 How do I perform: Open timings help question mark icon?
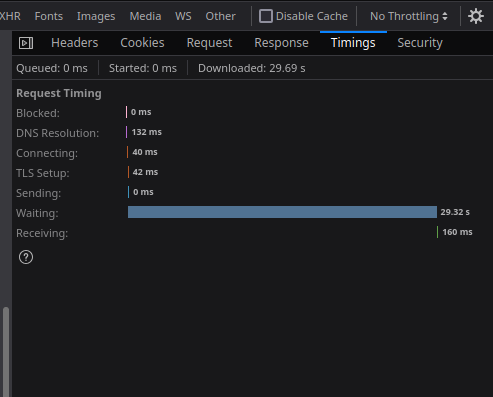pyautogui.click(x=26, y=257)
